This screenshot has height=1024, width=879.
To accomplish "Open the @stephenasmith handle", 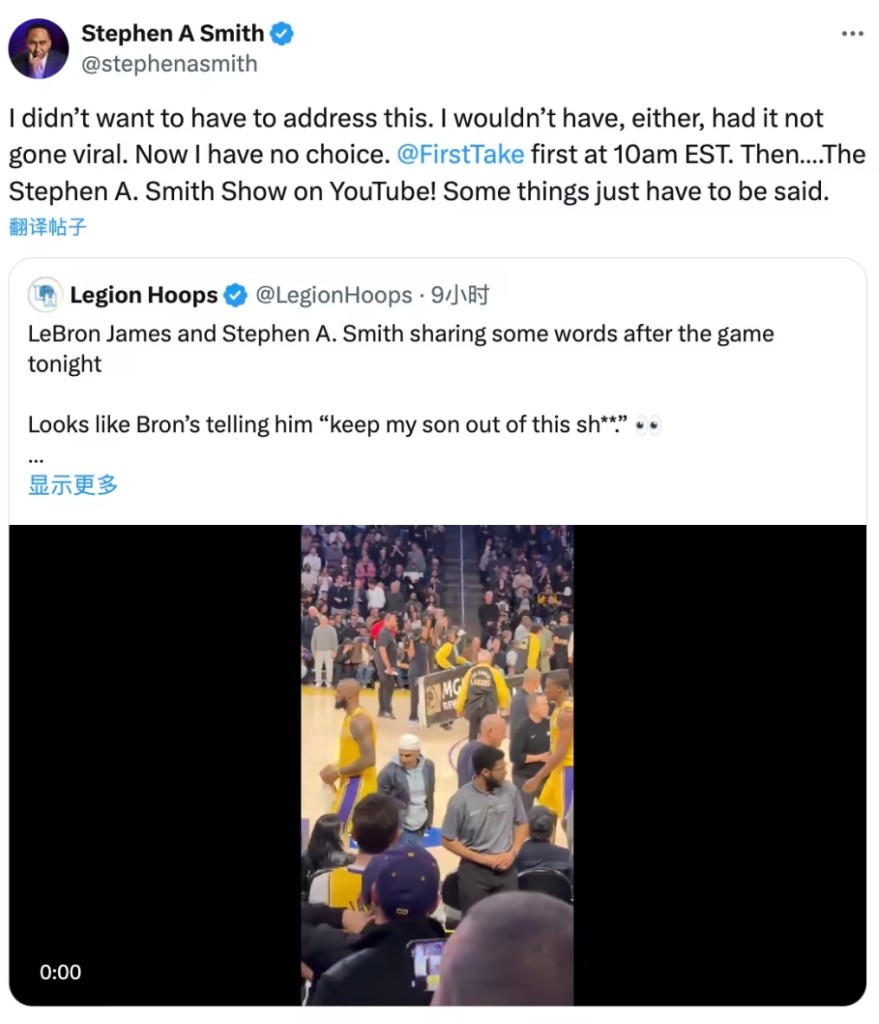I will point(169,64).
